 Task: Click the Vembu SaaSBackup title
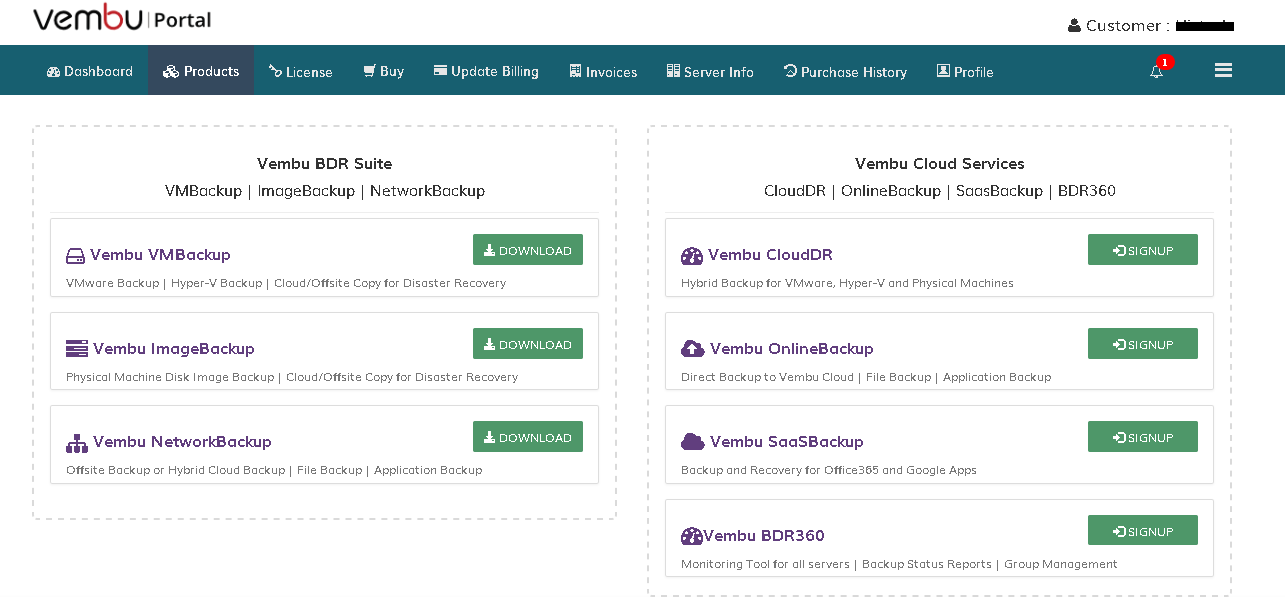(x=787, y=442)
